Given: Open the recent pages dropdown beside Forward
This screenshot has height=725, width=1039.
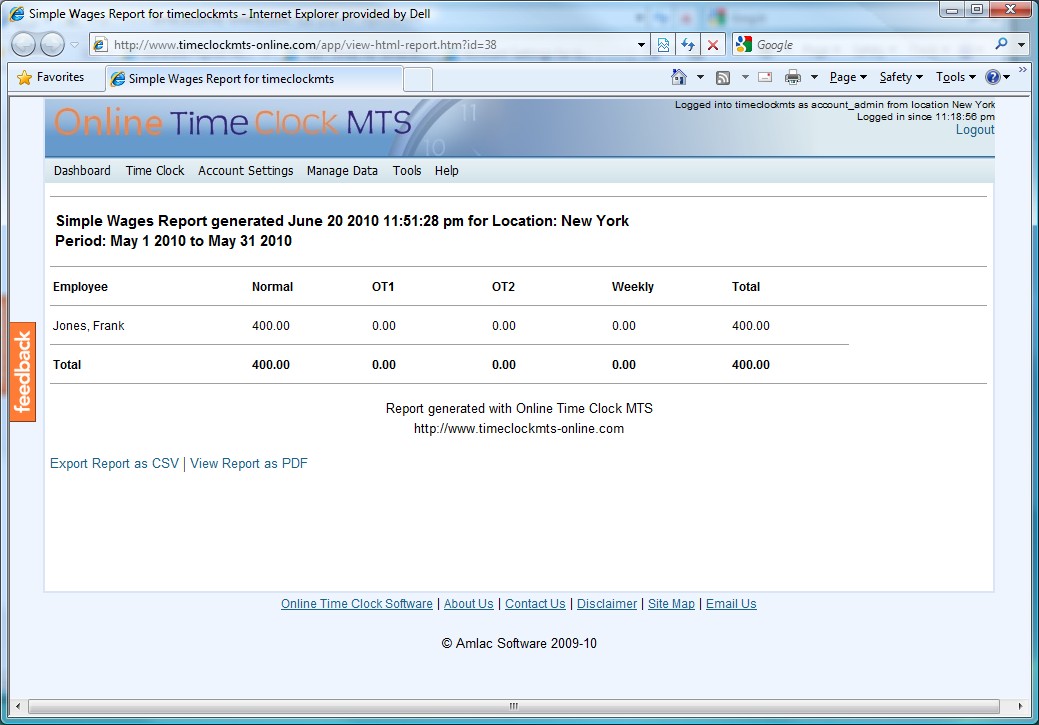Looking at the screenshot, I should coord(74,45).
